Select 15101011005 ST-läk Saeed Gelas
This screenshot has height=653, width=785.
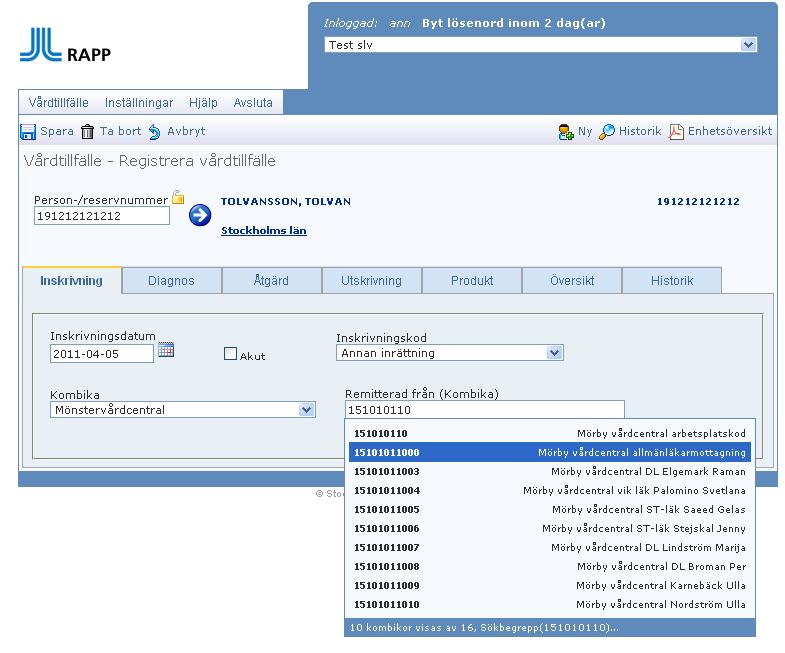pyautogui.click(x=550, y=509)
